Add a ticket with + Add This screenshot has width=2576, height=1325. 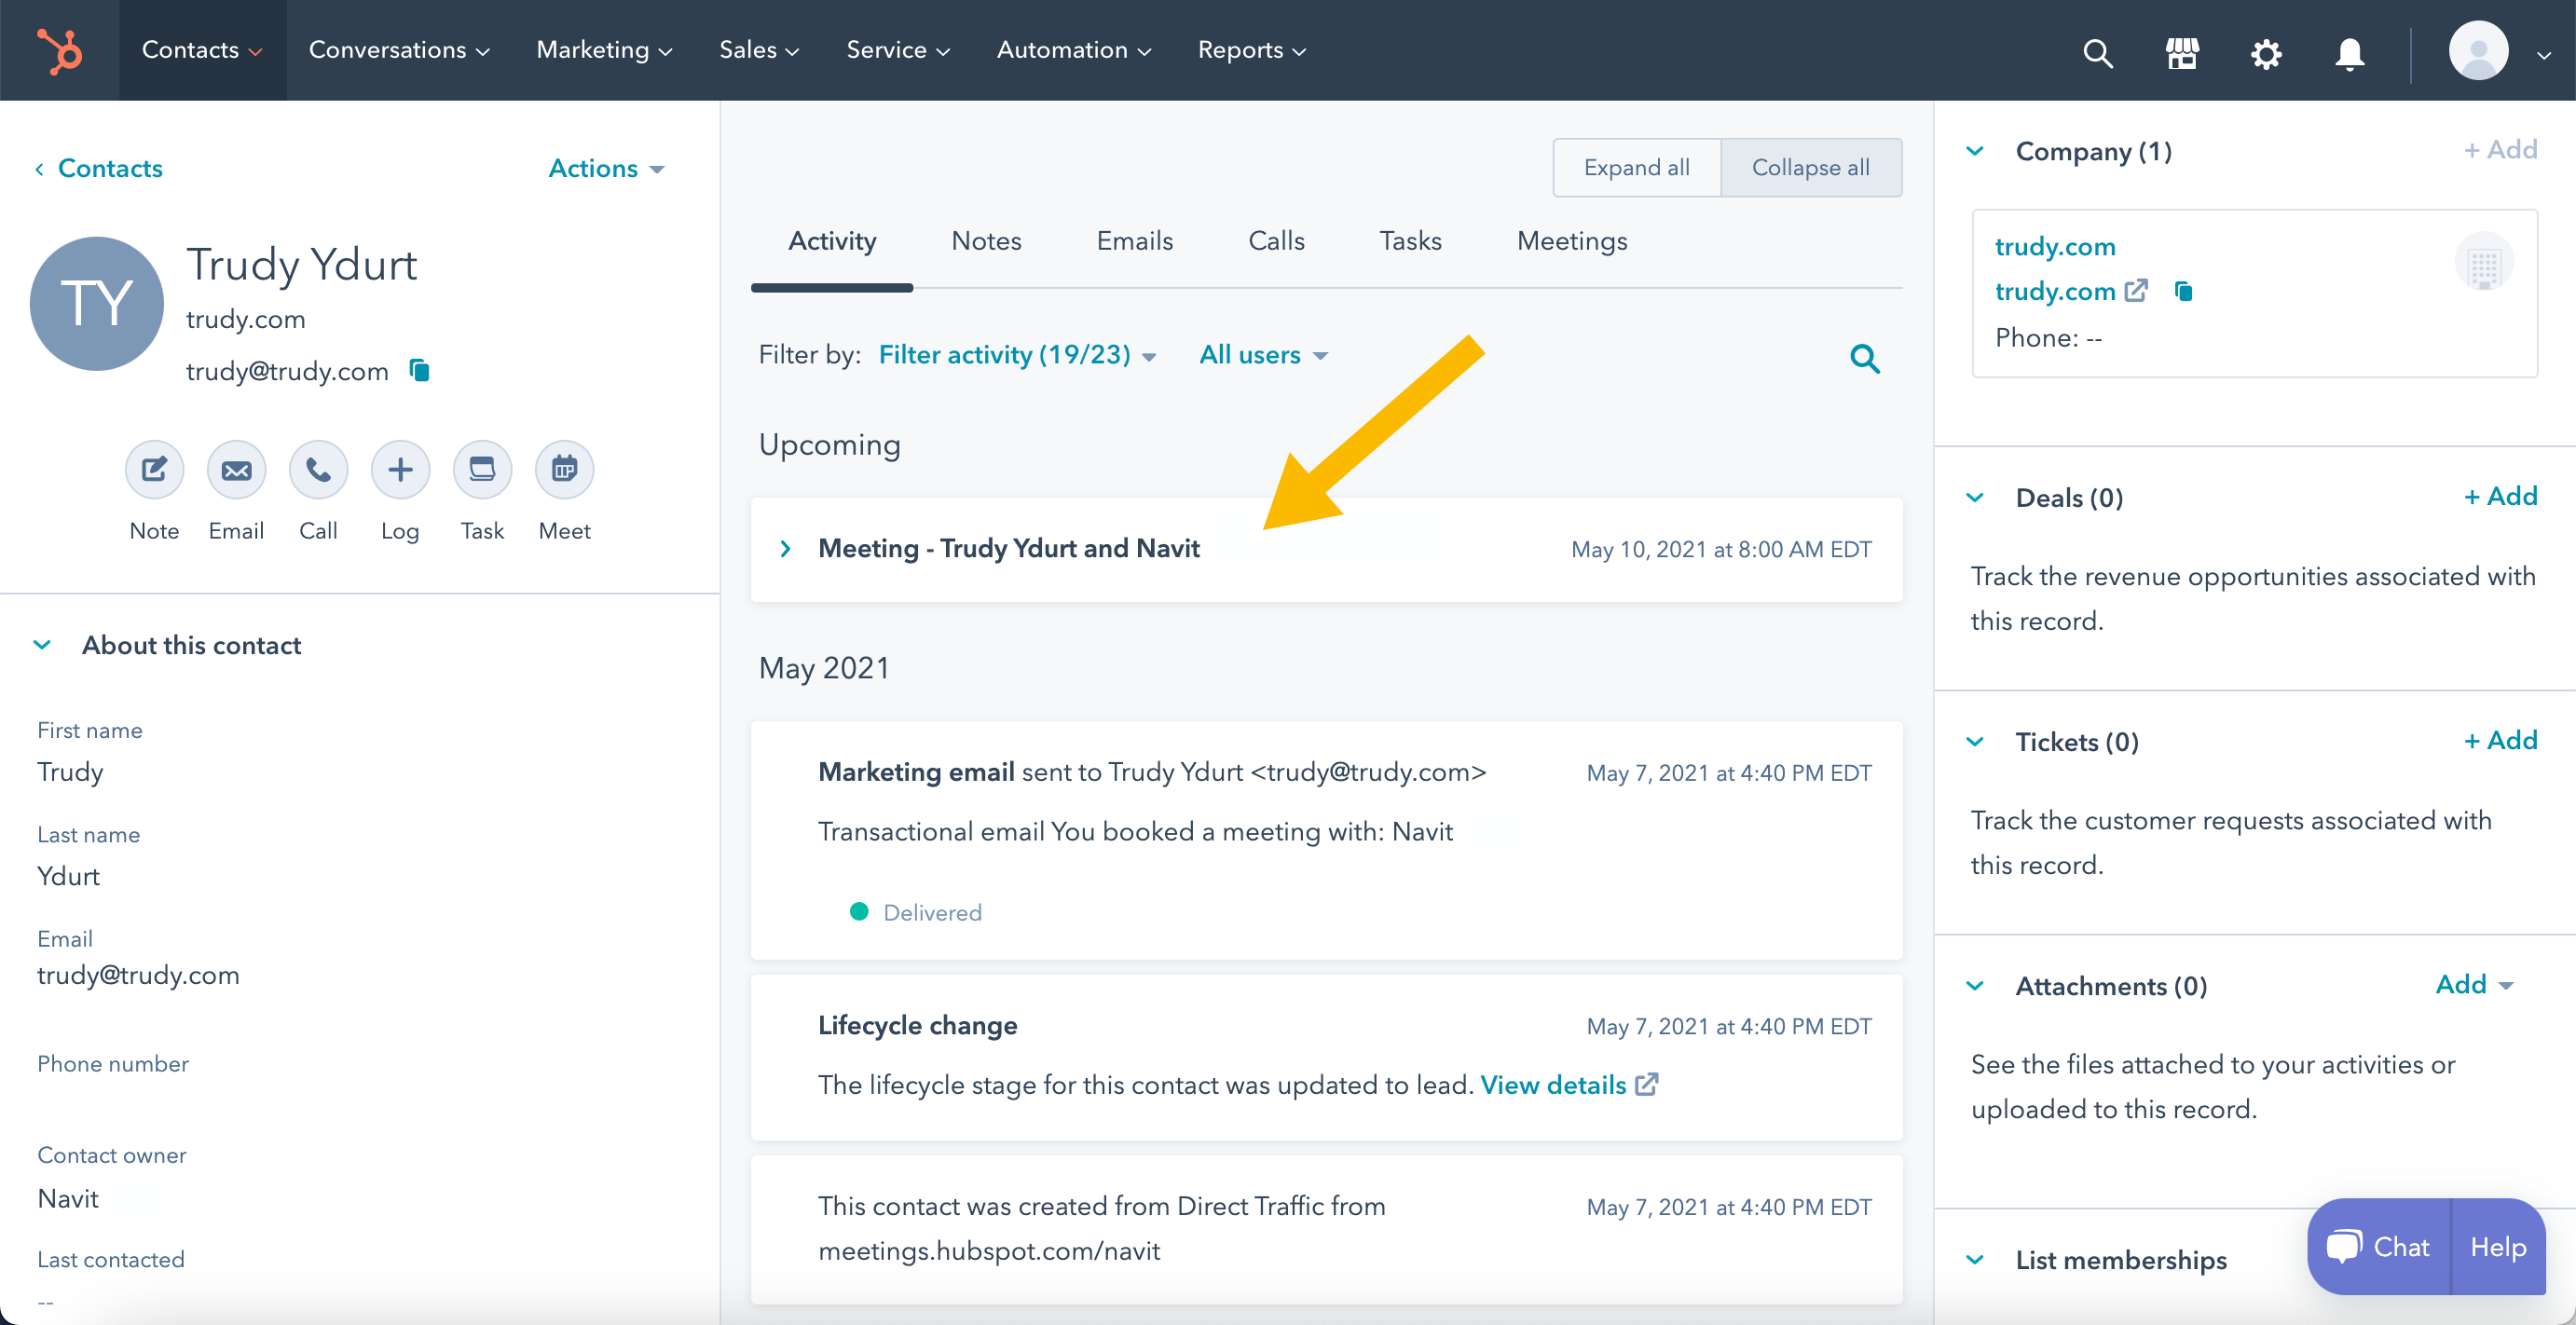pyautogui.click(x=2500, y=740)
